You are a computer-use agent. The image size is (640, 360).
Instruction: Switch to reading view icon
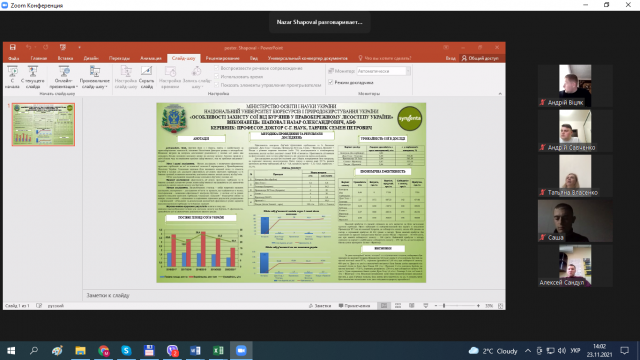point(411,306)
